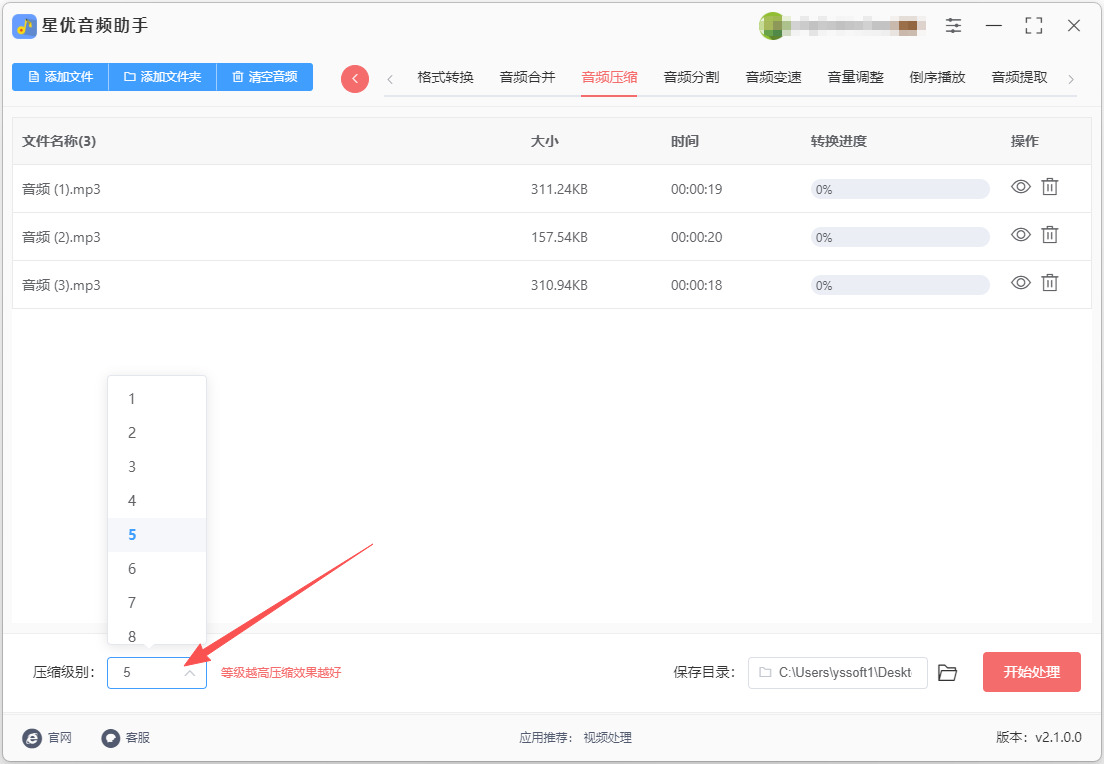
Task: Open settings sliders icon in title bar
Action: pyautogui.click(x=953, y=26)
